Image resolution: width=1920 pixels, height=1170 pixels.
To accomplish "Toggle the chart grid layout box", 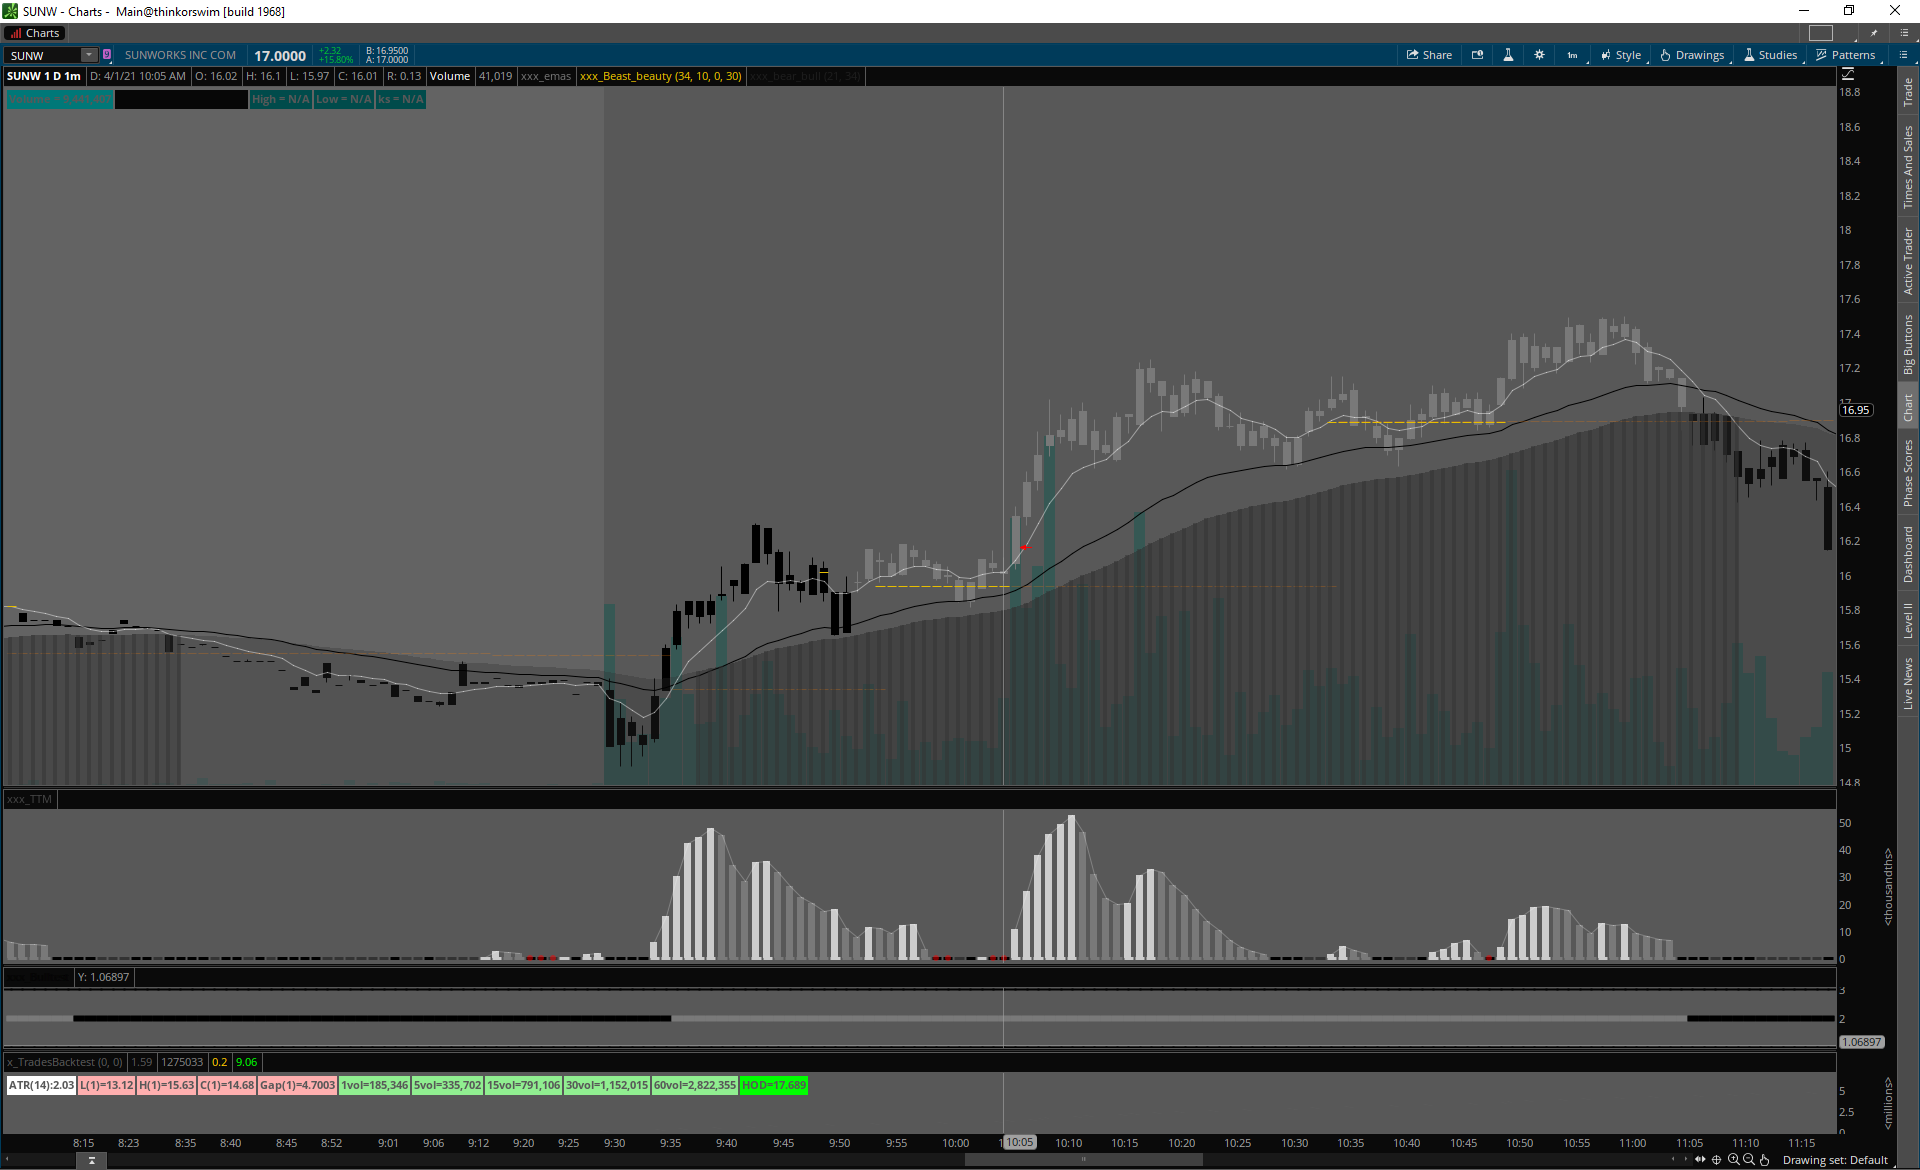I will 1821,33.
